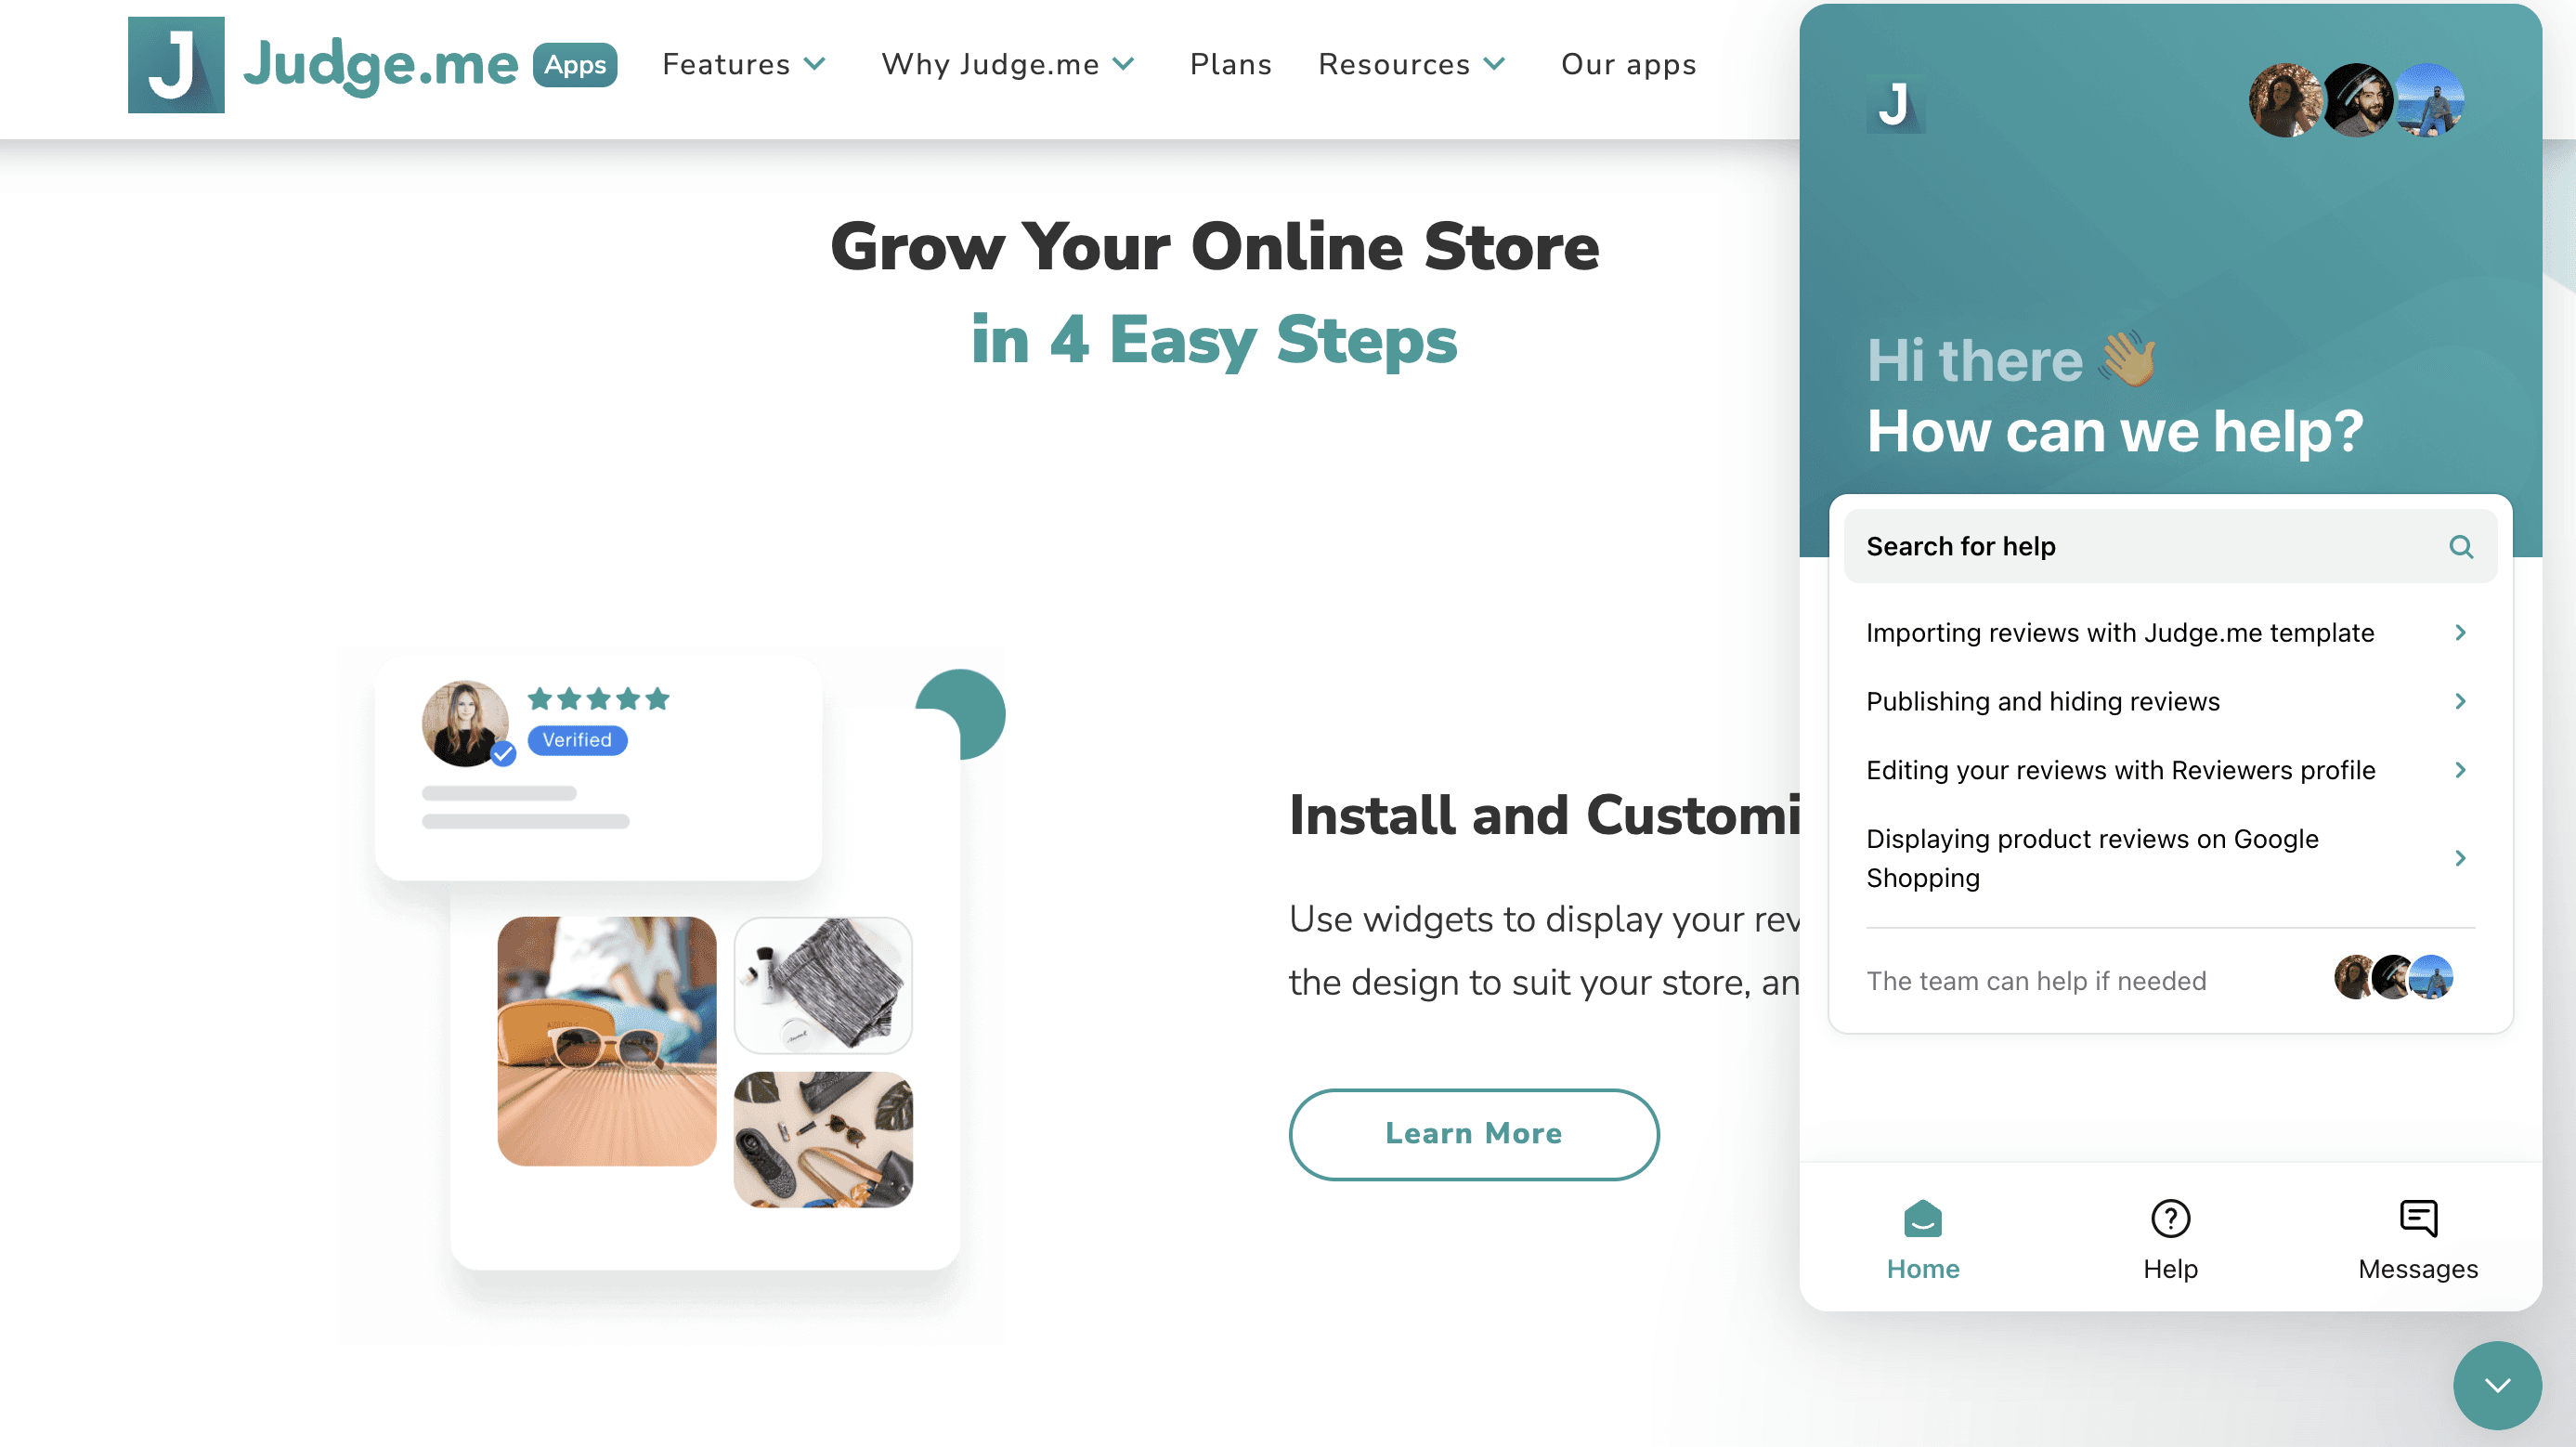Click the Learn More button

pos(1473,1134)
